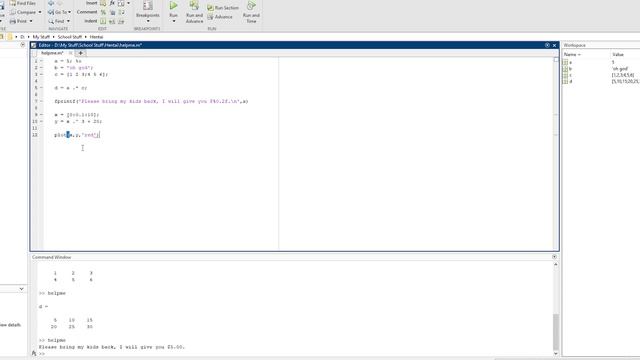
Task: Click value 'oh god' in Workspace
Action: (x=620, y=69)
